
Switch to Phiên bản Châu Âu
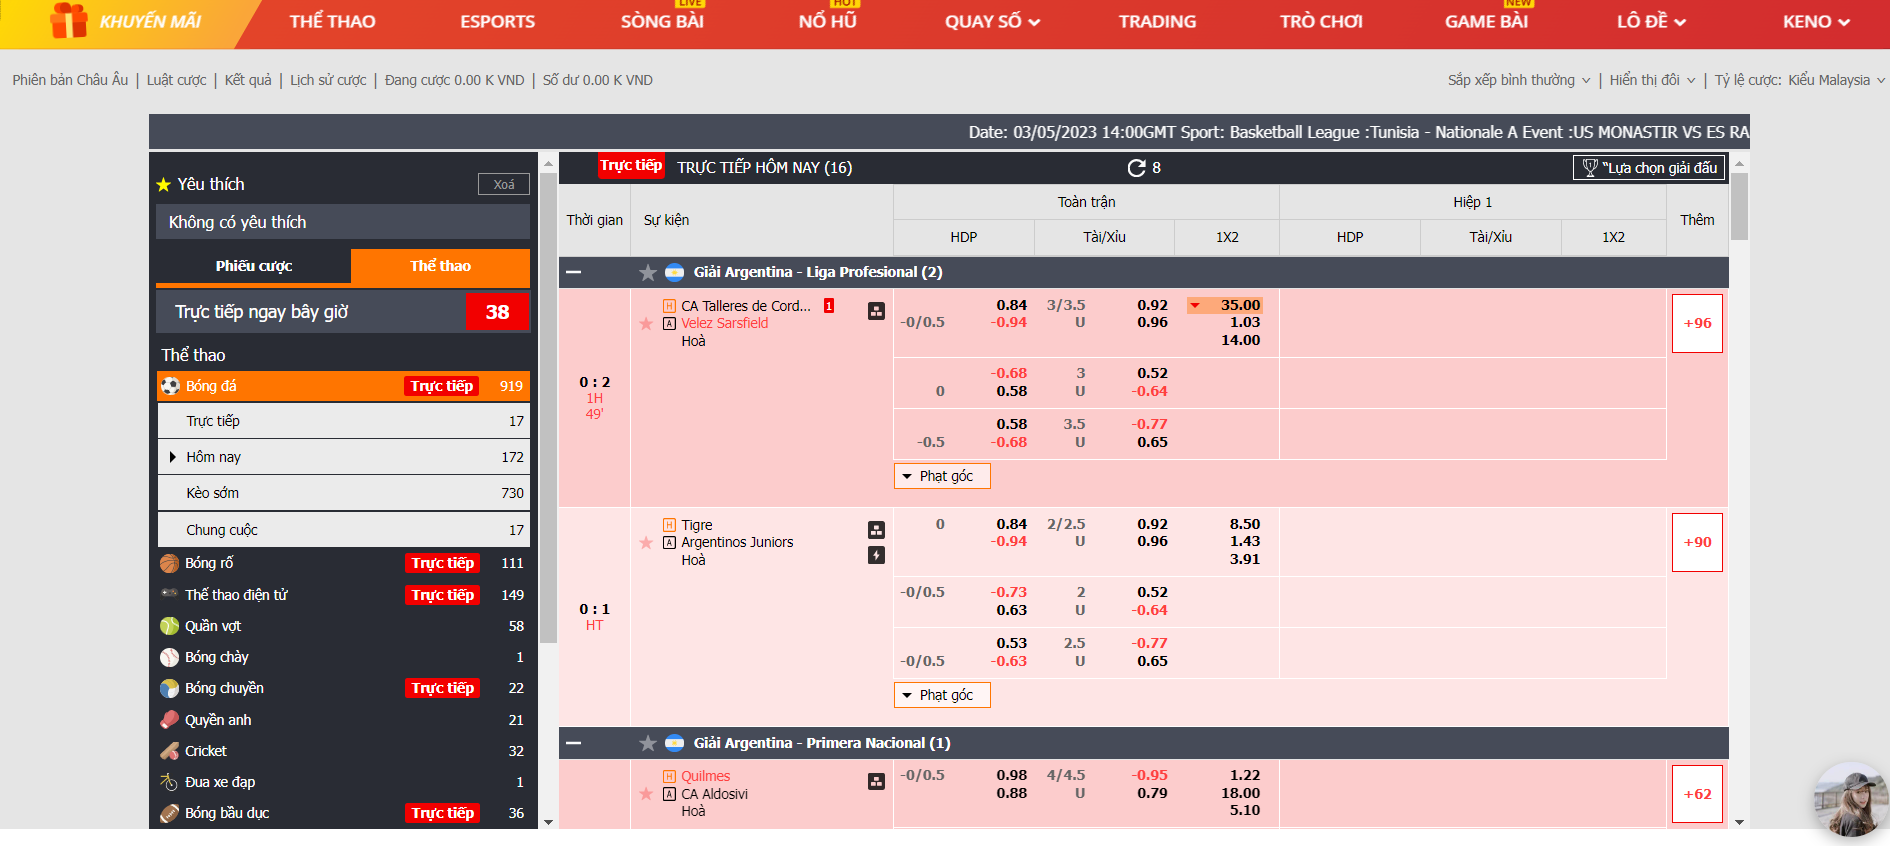tap(70, 80)
